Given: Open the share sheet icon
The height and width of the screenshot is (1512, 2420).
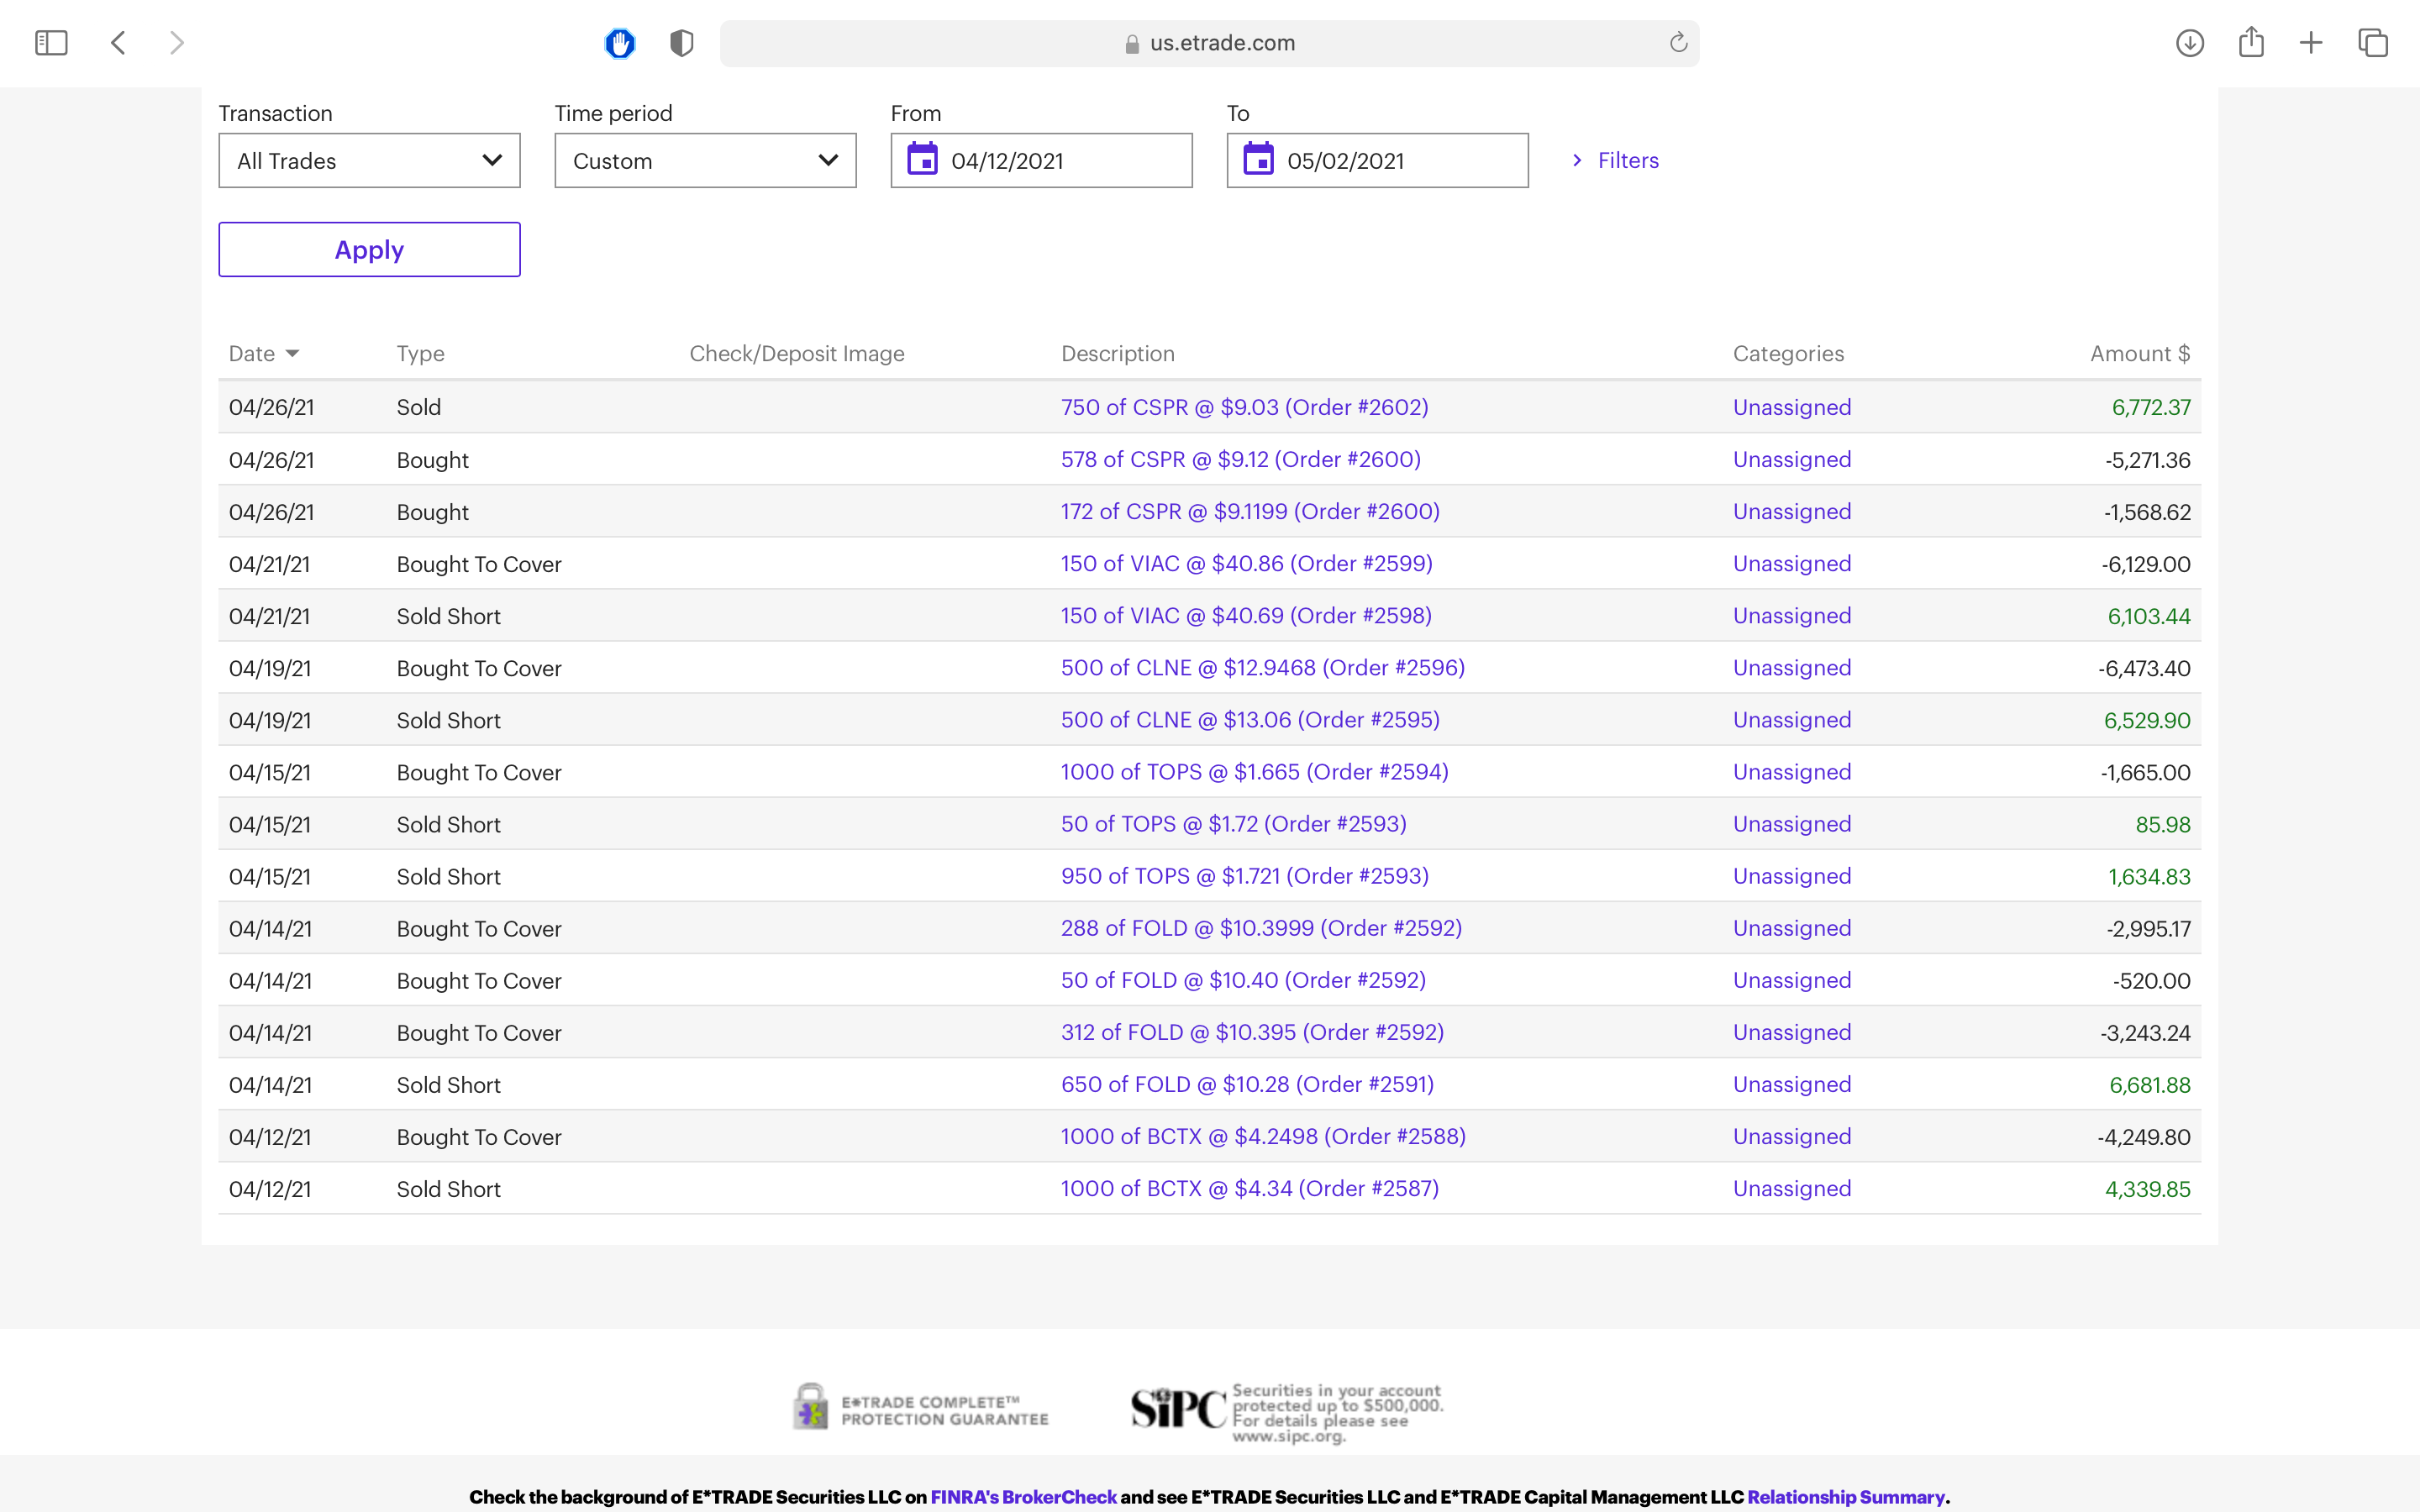Looking at the screenshot, I should tap(2251, 43).
